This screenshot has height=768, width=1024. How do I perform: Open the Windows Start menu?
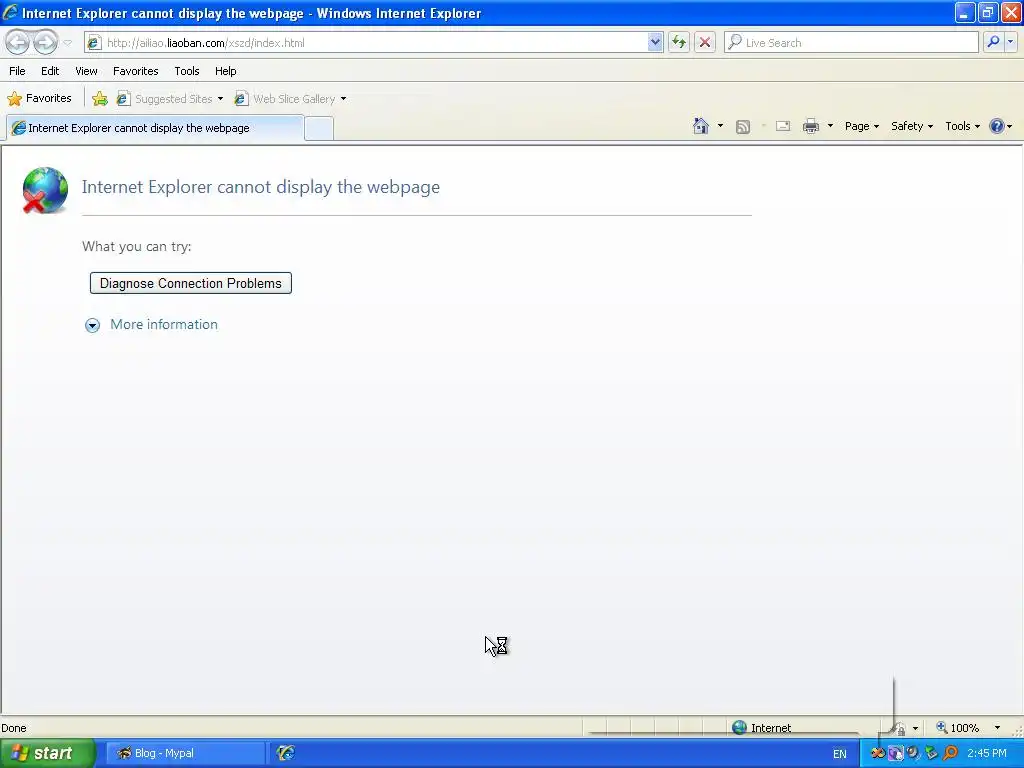pyautogui.click(x=47, y=753)
